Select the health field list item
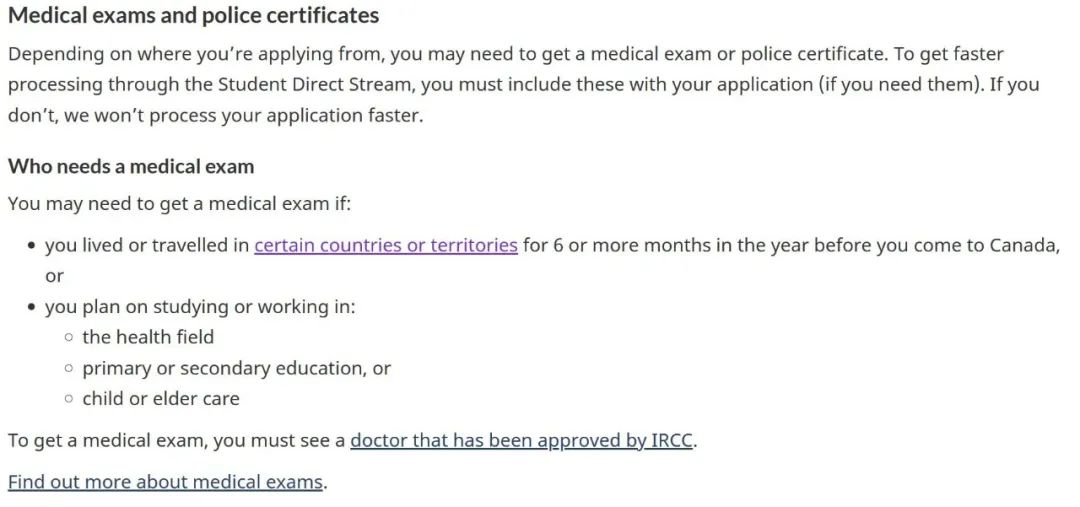The height and width of the screenshot is (507, 1080). point(148,337)
